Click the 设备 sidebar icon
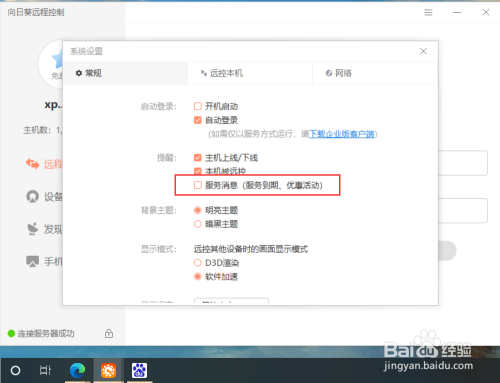 [33, 196]
